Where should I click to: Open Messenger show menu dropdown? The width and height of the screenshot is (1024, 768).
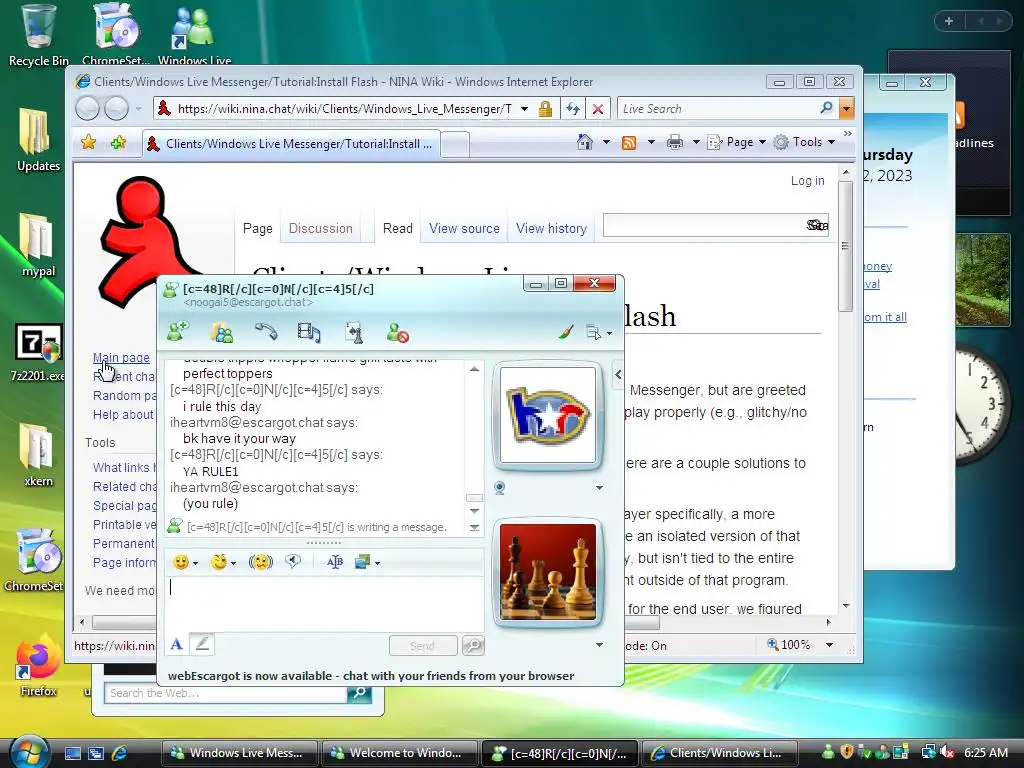point(599,332)
